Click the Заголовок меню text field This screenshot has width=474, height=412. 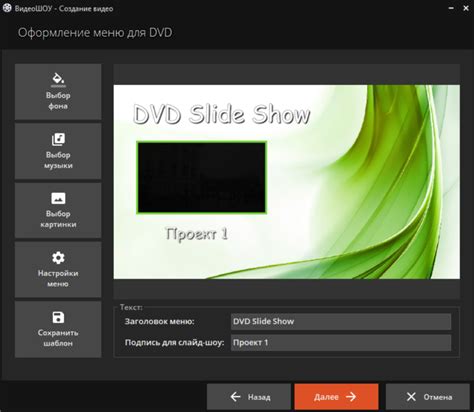tap(341, 321)
